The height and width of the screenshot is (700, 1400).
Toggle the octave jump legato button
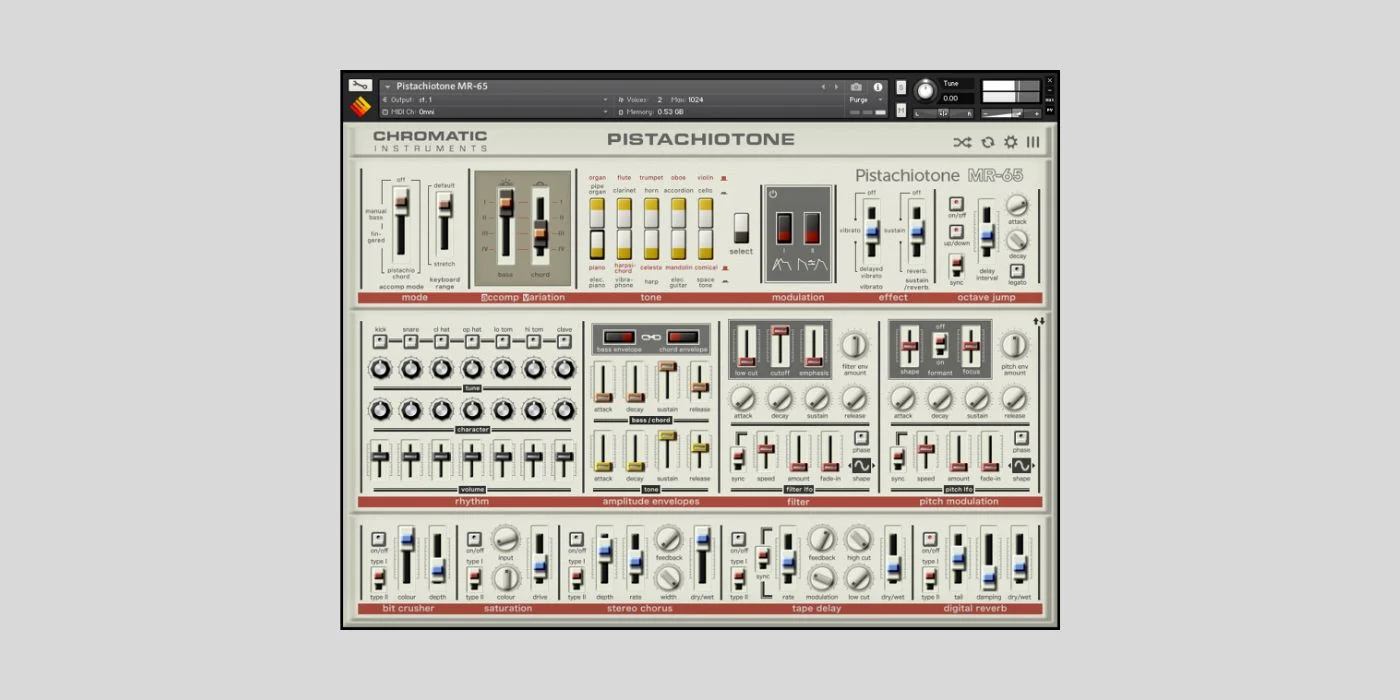1017,270
